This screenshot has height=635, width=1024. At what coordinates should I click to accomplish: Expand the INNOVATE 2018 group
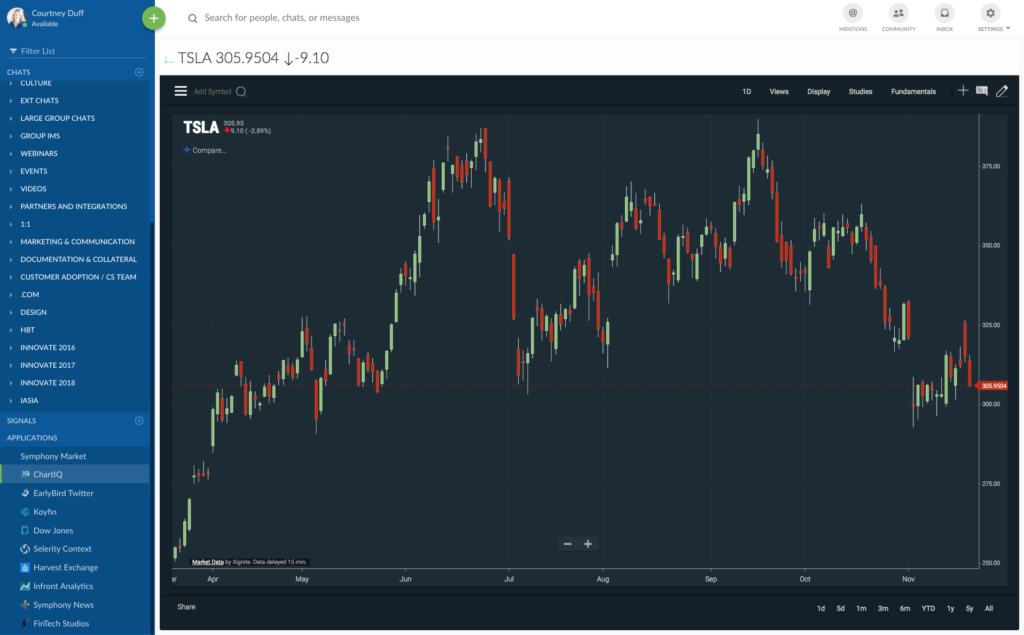[x=10, y=383]
